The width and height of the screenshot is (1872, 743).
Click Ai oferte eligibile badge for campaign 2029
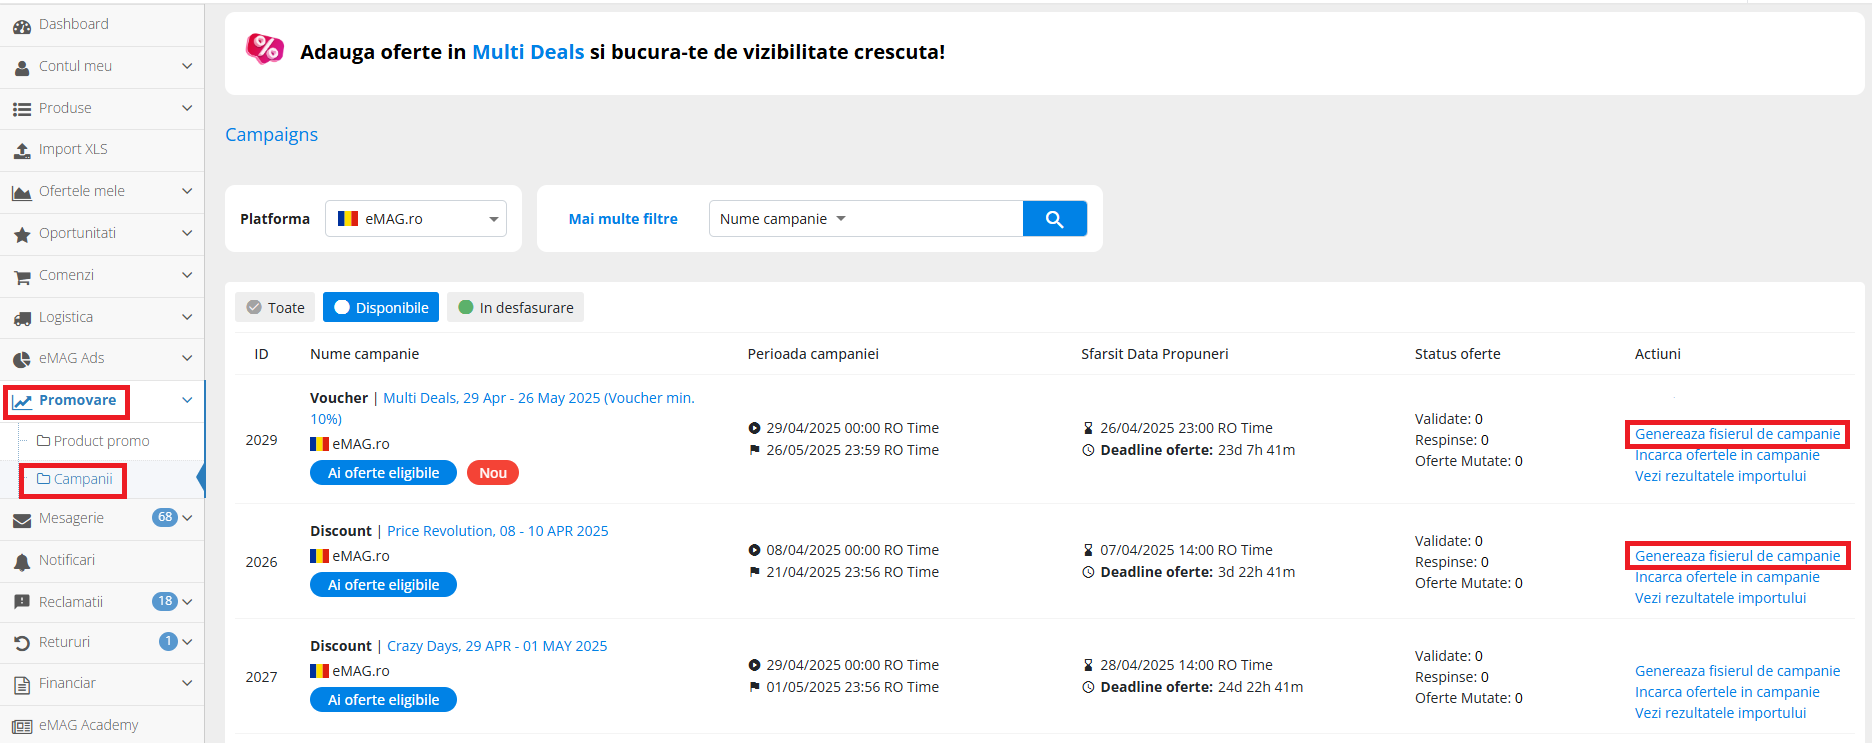pos(383,473)
